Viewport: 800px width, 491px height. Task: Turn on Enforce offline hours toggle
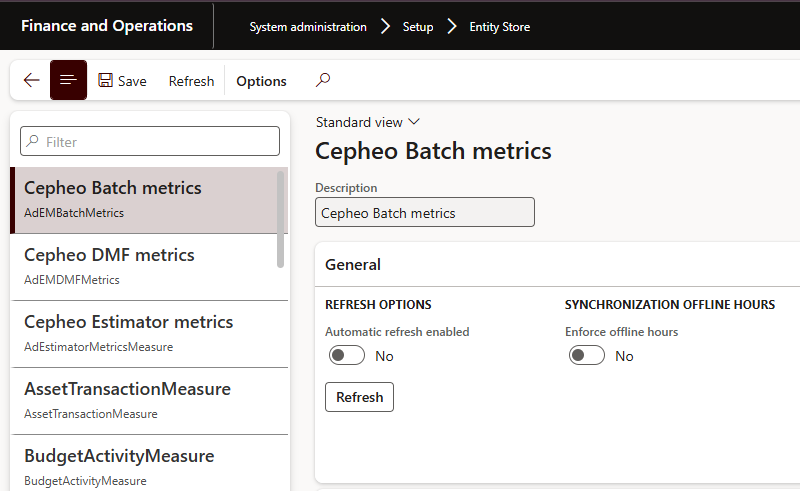click(586, 356)
